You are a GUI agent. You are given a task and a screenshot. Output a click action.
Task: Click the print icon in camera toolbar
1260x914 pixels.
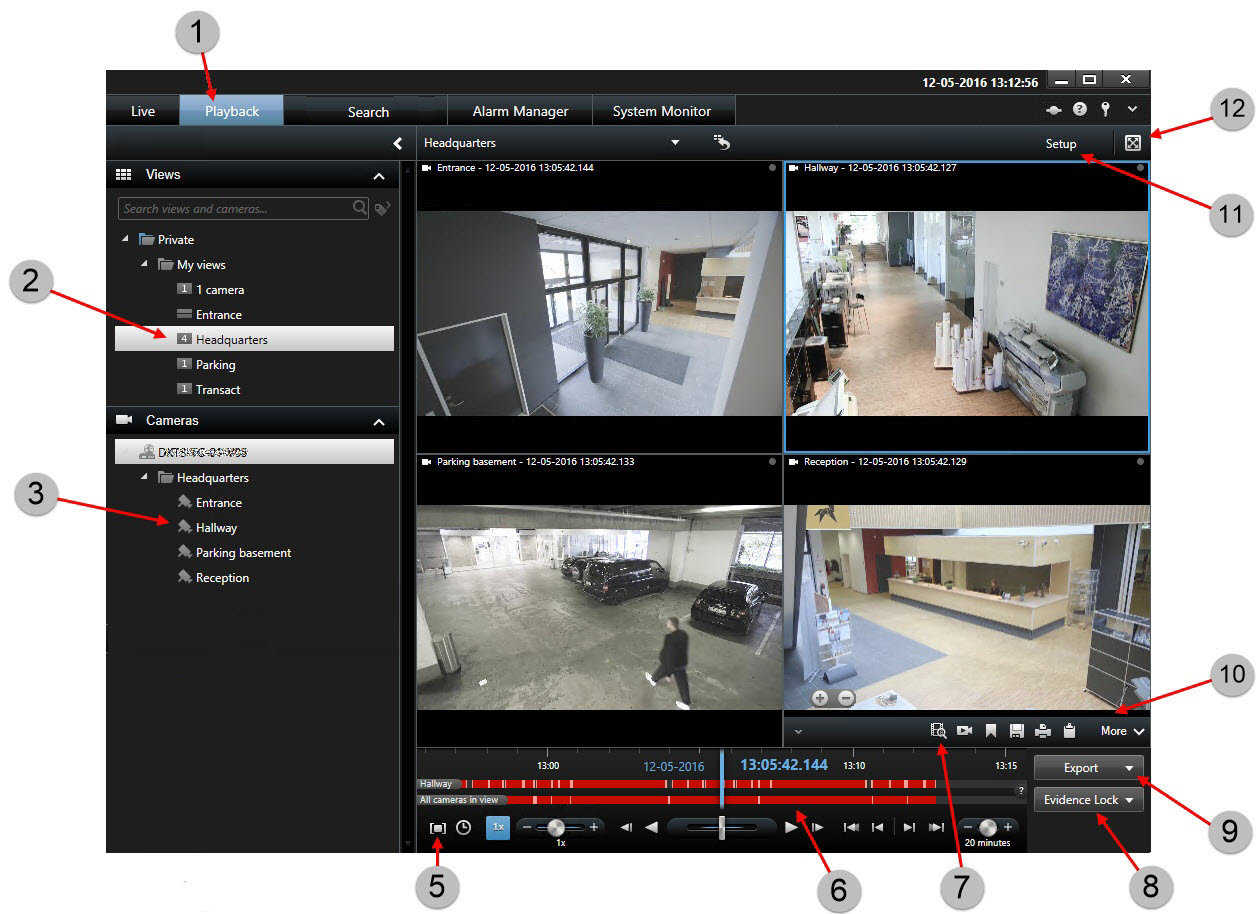coord(1043,731)
